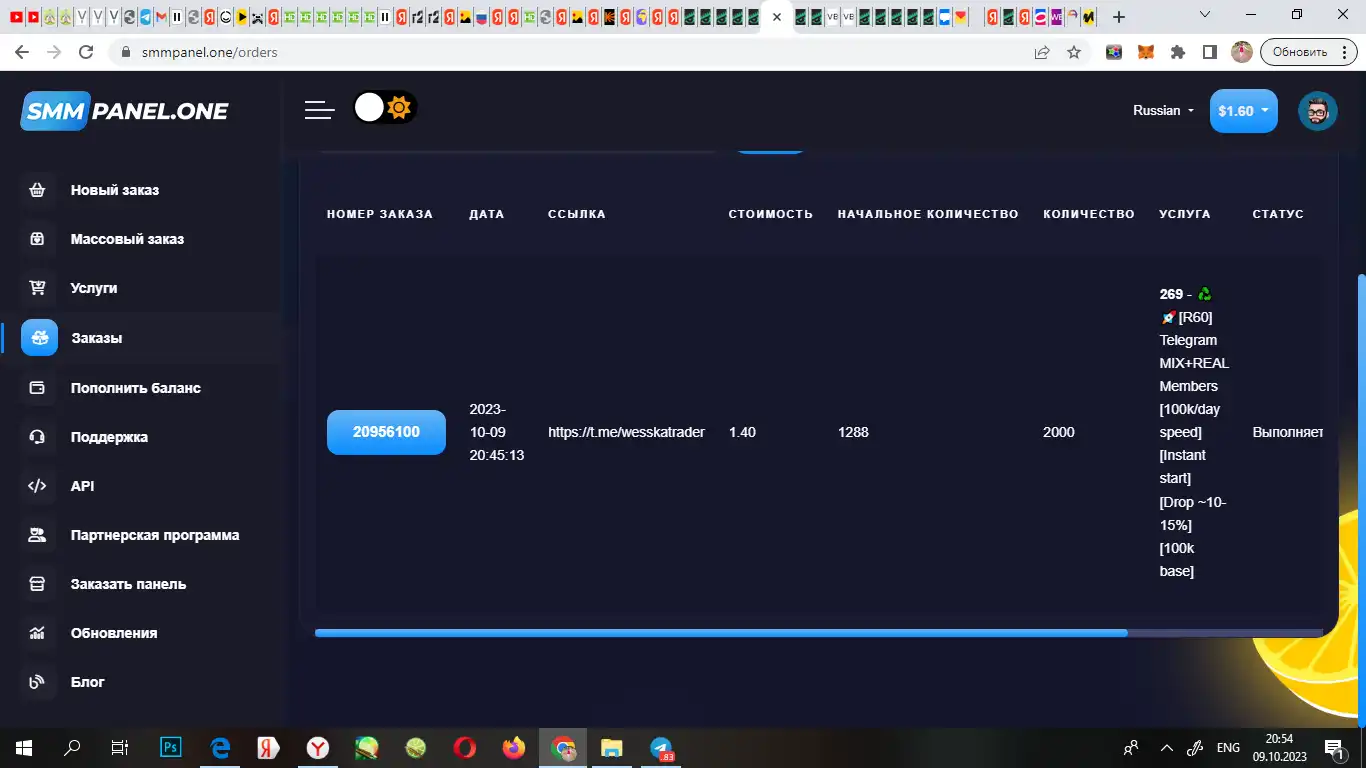Click the Заказы sidebar icon

[40, 338]
